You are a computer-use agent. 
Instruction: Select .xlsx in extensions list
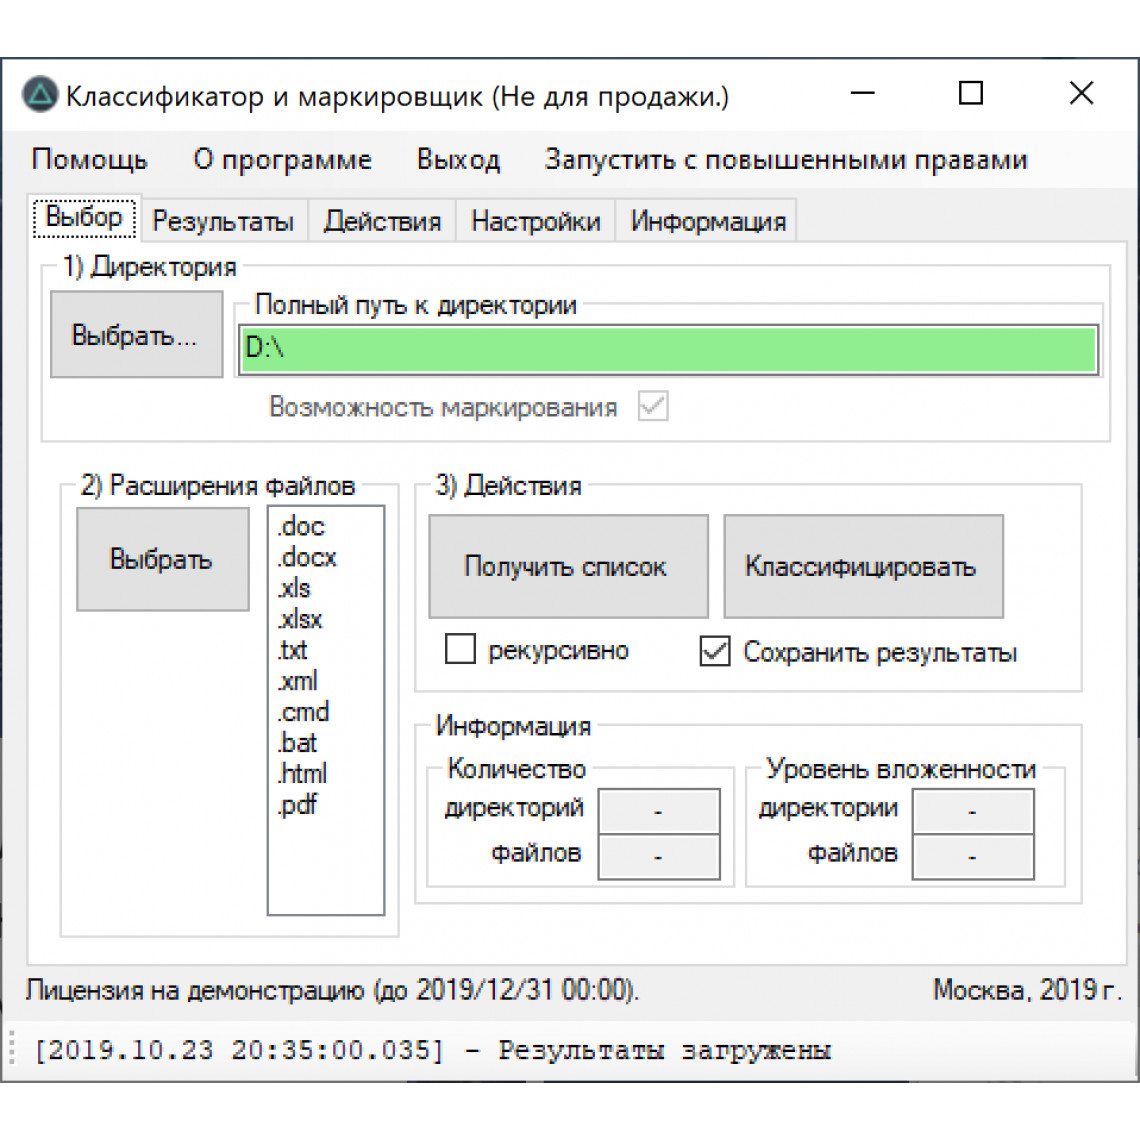click(x=300, y=619)
